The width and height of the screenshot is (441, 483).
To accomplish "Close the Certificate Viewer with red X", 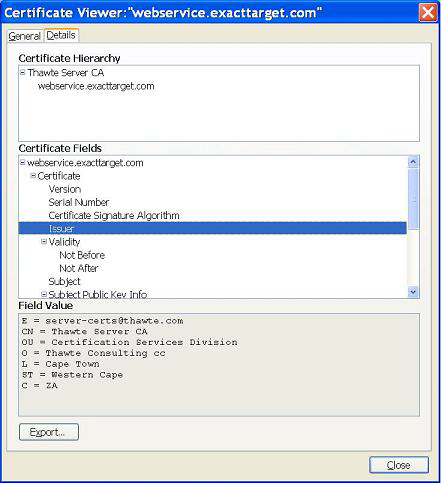I will pyautogui.click(x=428, y=13).
